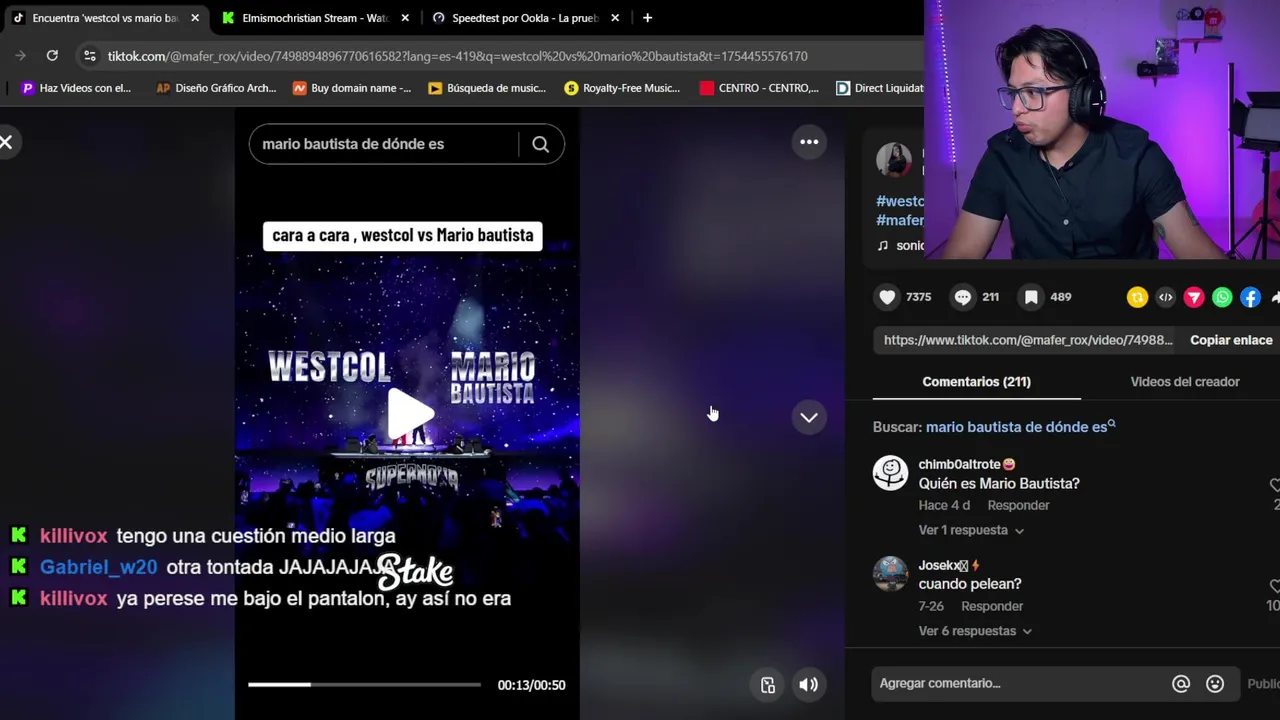Expand Ver 6 respuestas
Image resolution: width=1280 pixels, height=720 pixels.
975,631
